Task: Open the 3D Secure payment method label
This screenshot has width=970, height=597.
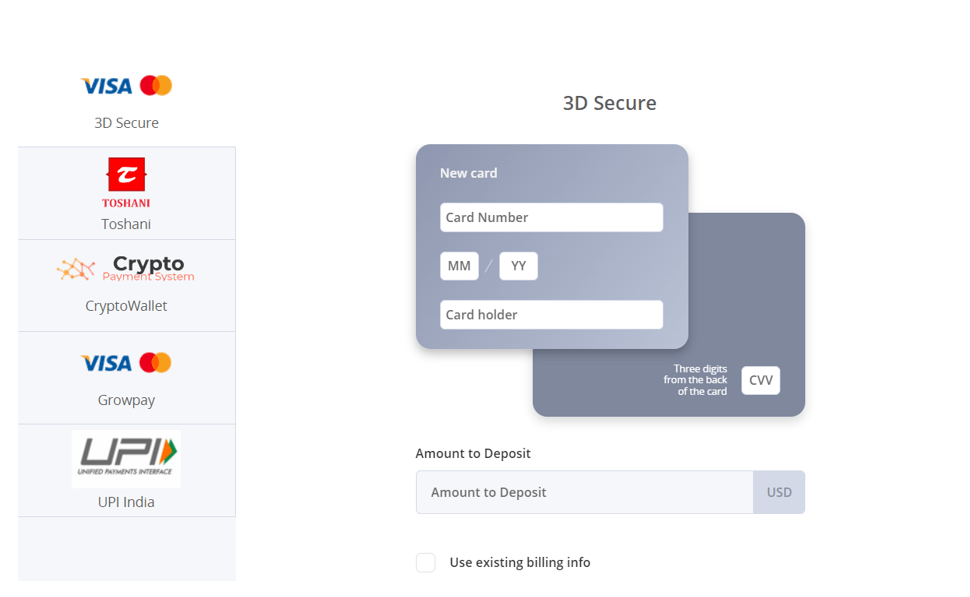Action: [126, 123]
